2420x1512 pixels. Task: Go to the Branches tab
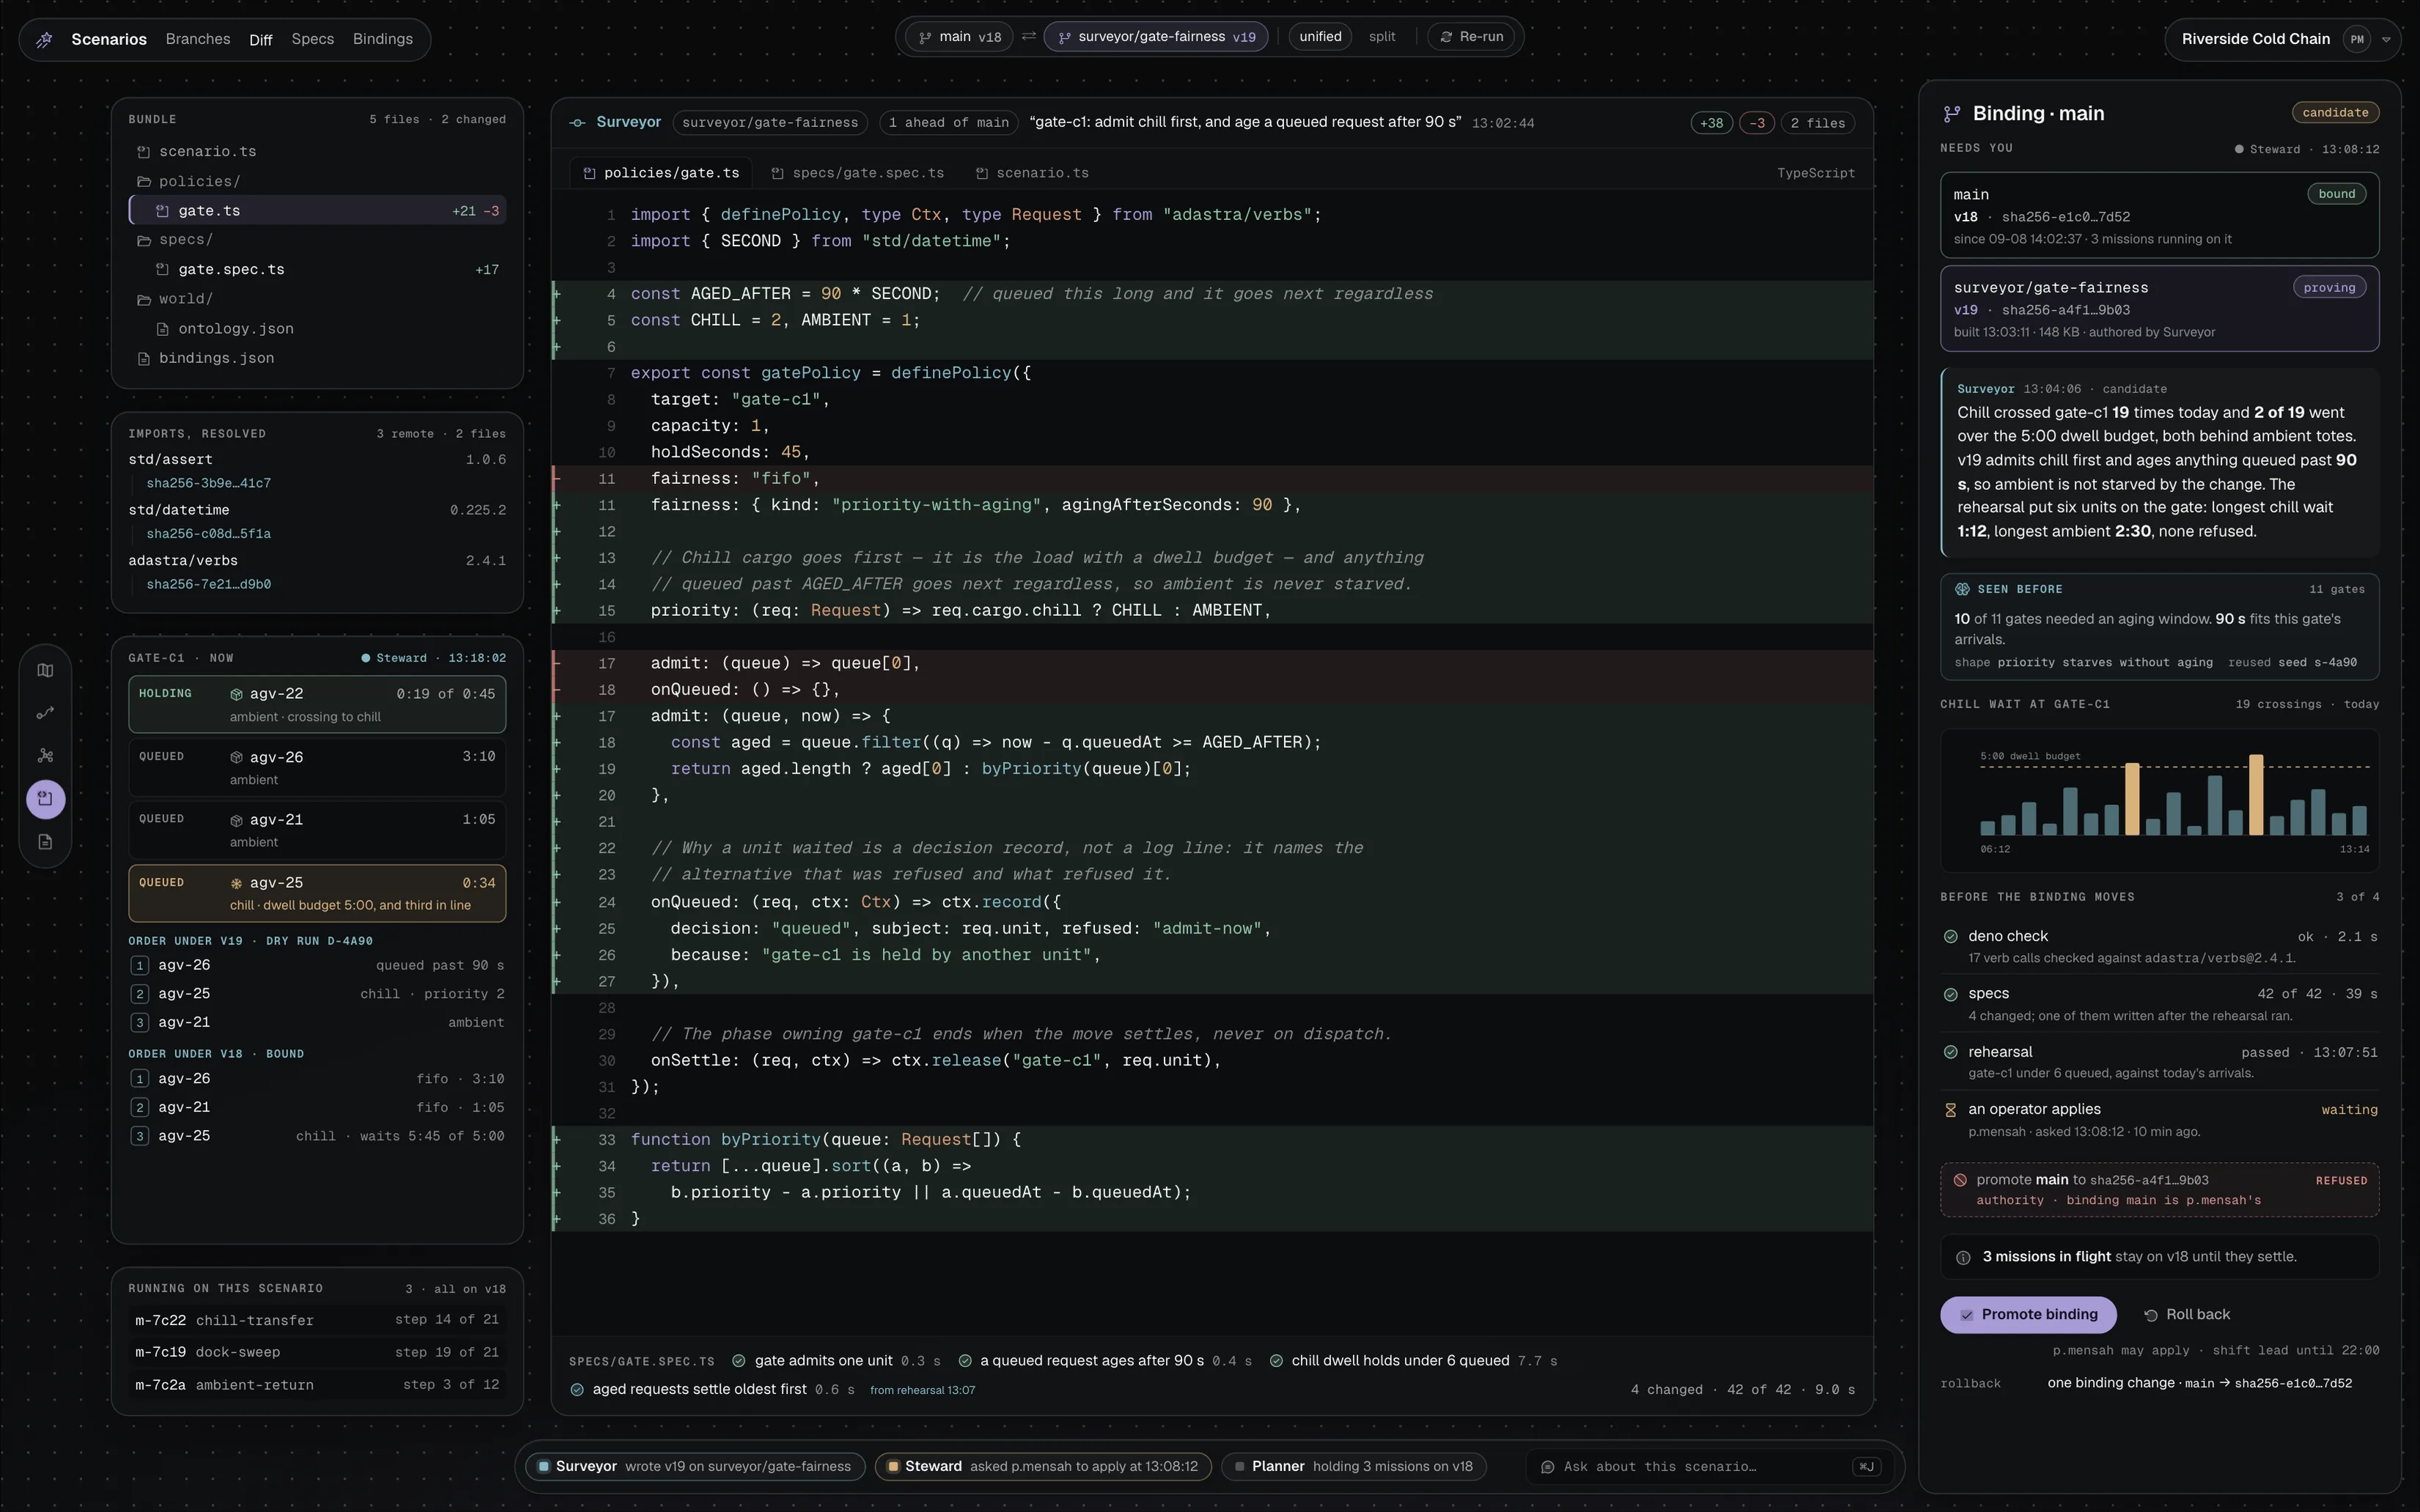(x=198, y=39)
